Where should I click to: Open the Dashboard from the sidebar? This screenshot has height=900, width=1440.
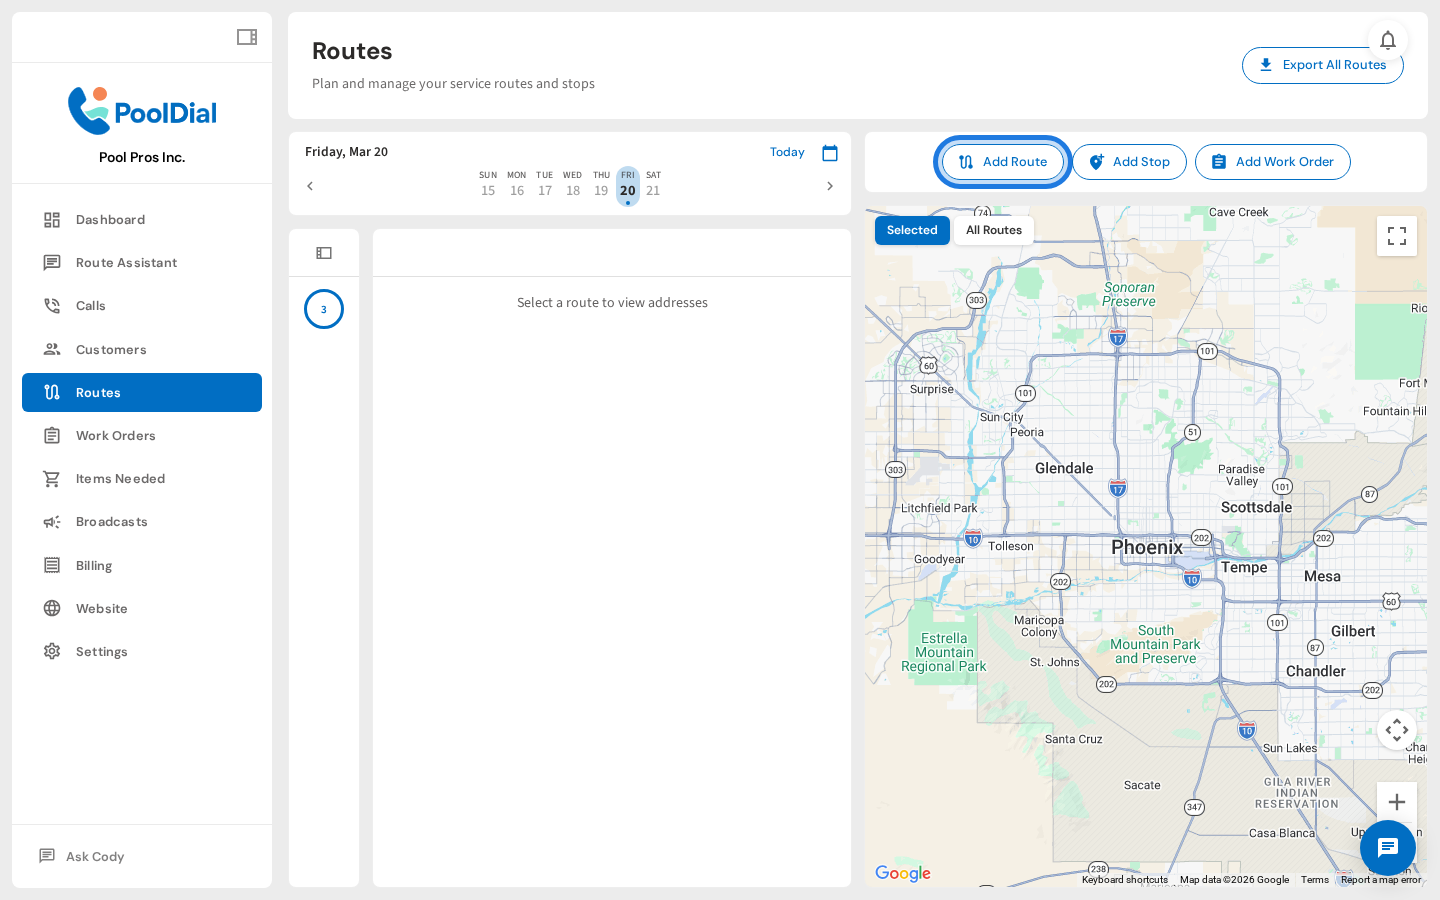pyautogui.click(x=110, y=219)
